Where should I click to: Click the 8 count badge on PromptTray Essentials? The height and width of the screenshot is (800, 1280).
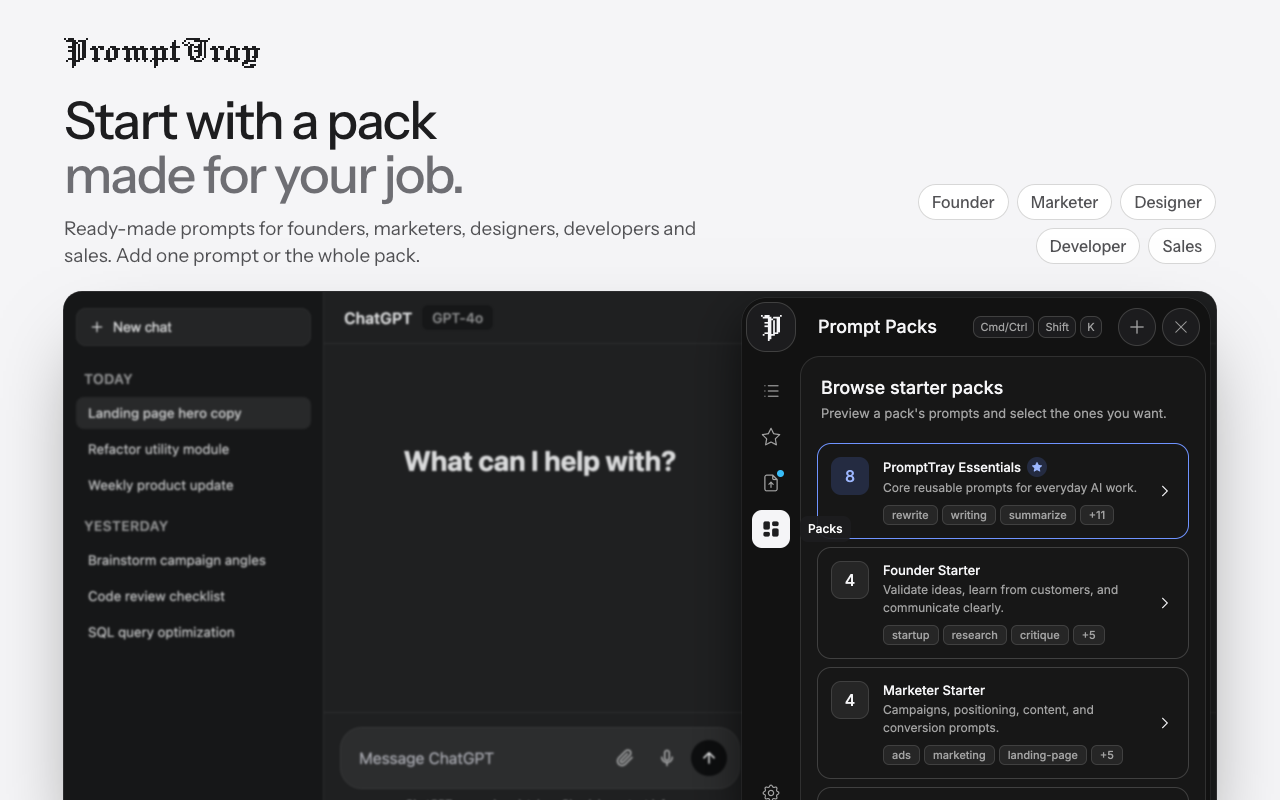(850, 476)
